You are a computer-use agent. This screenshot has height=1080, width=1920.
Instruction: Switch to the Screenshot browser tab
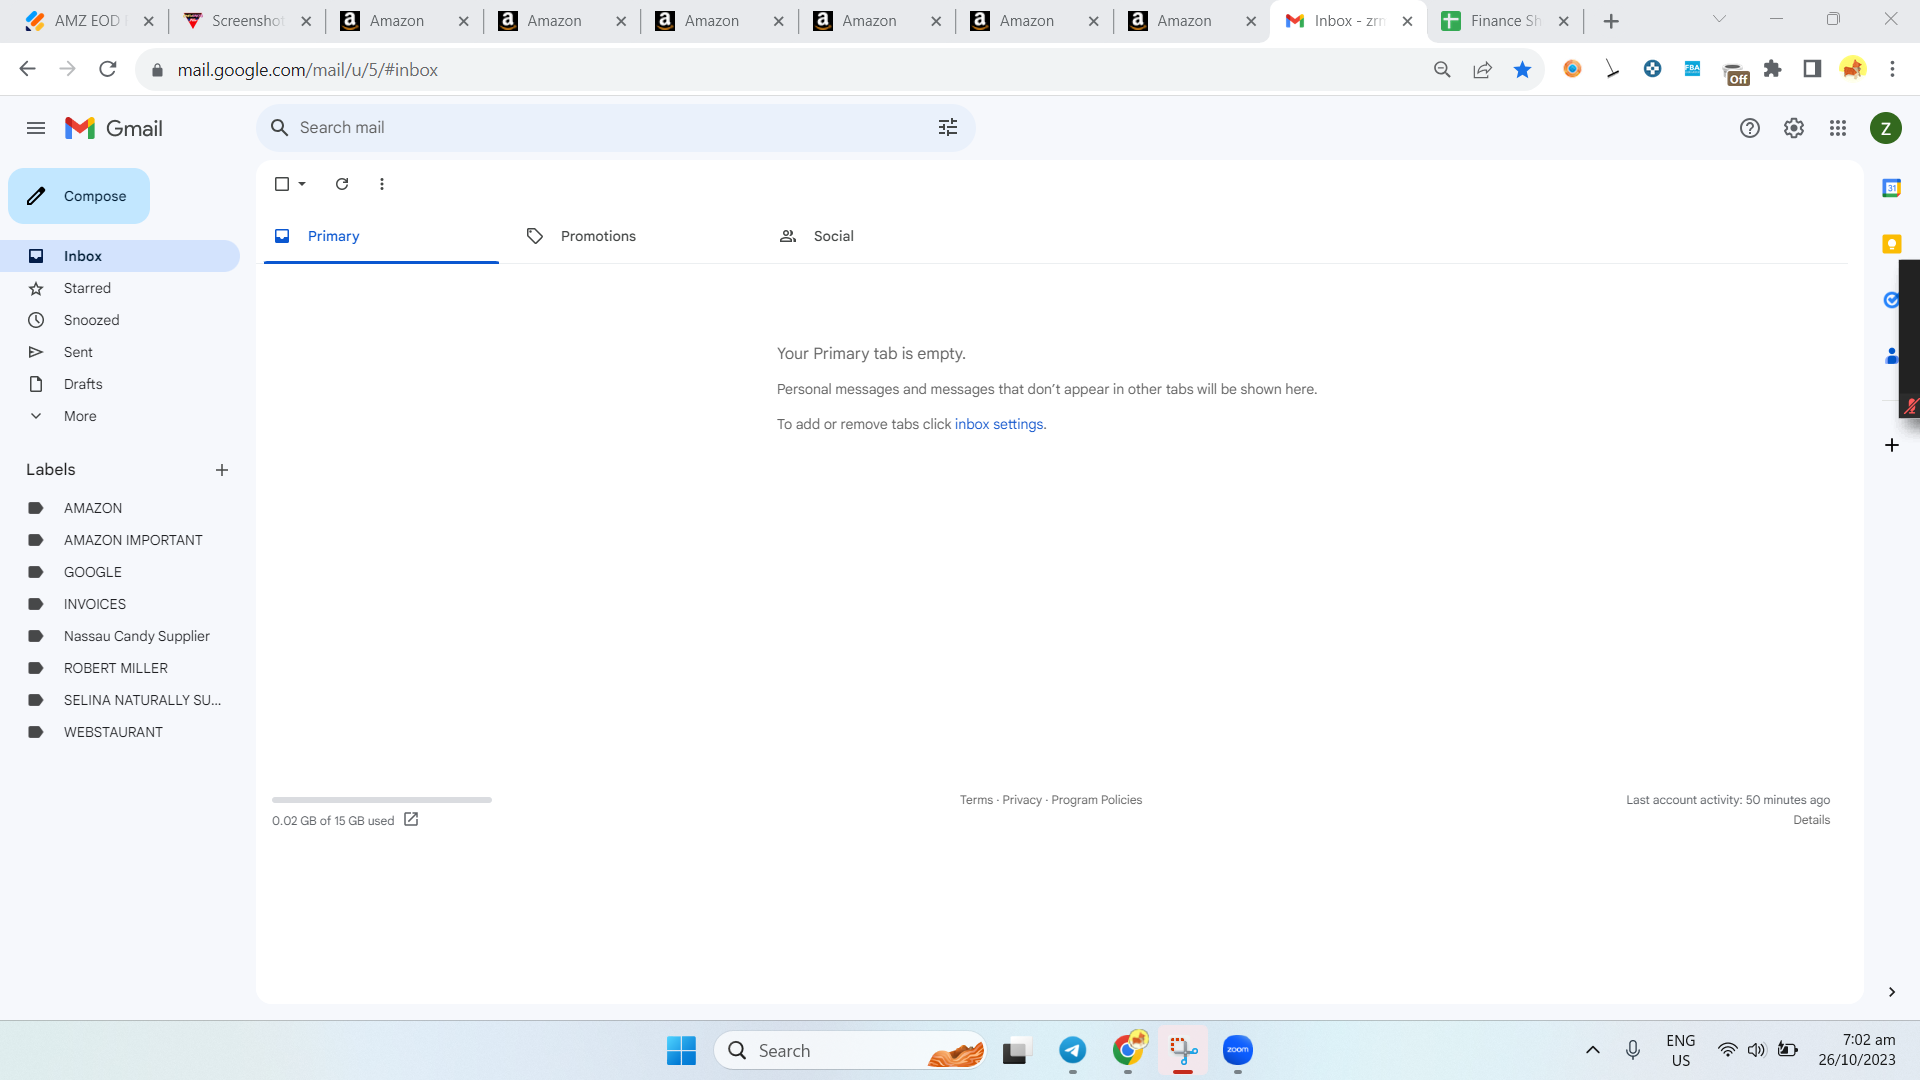pyautogui.click(x=247, y=21)
